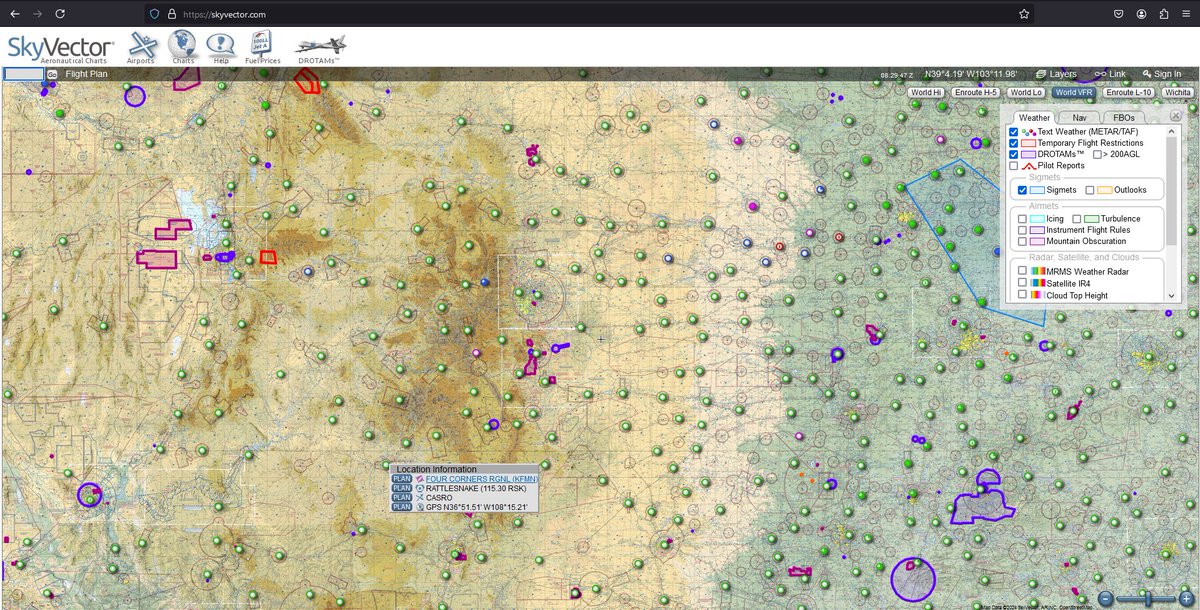Enable Cloud Top Height checkbox

click(x=1022, y=295)
